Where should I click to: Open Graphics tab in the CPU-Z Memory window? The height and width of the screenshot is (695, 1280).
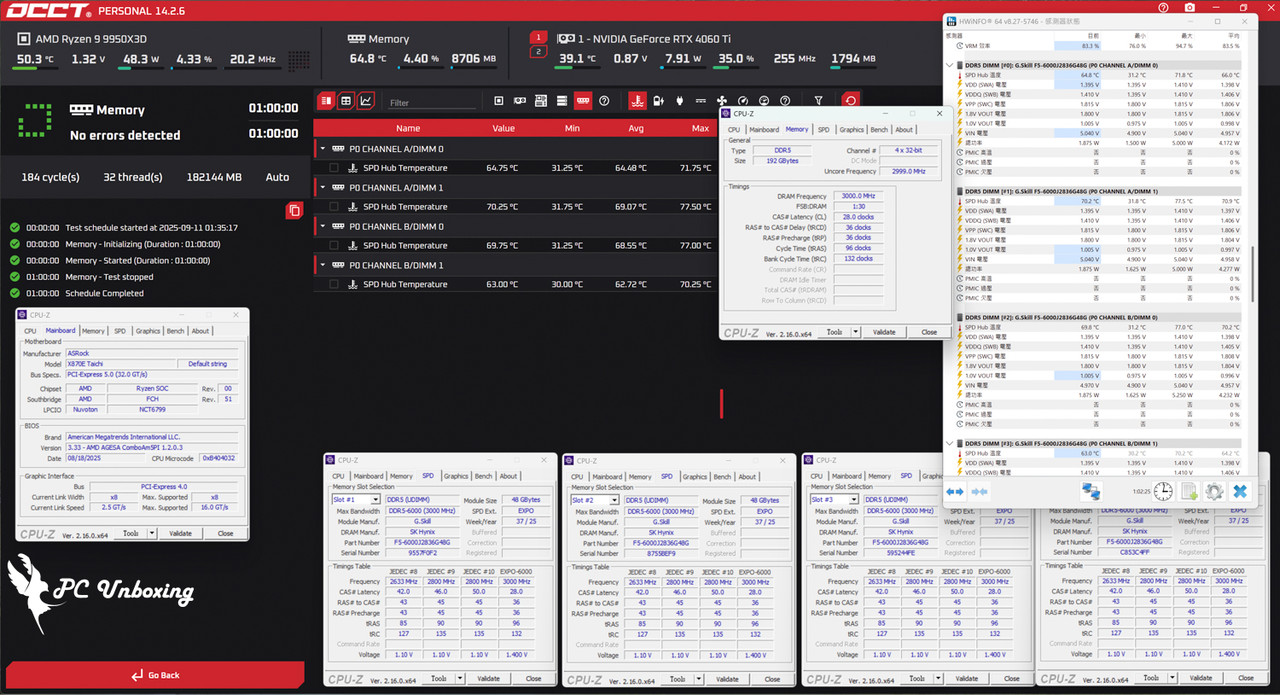(852, 129)
